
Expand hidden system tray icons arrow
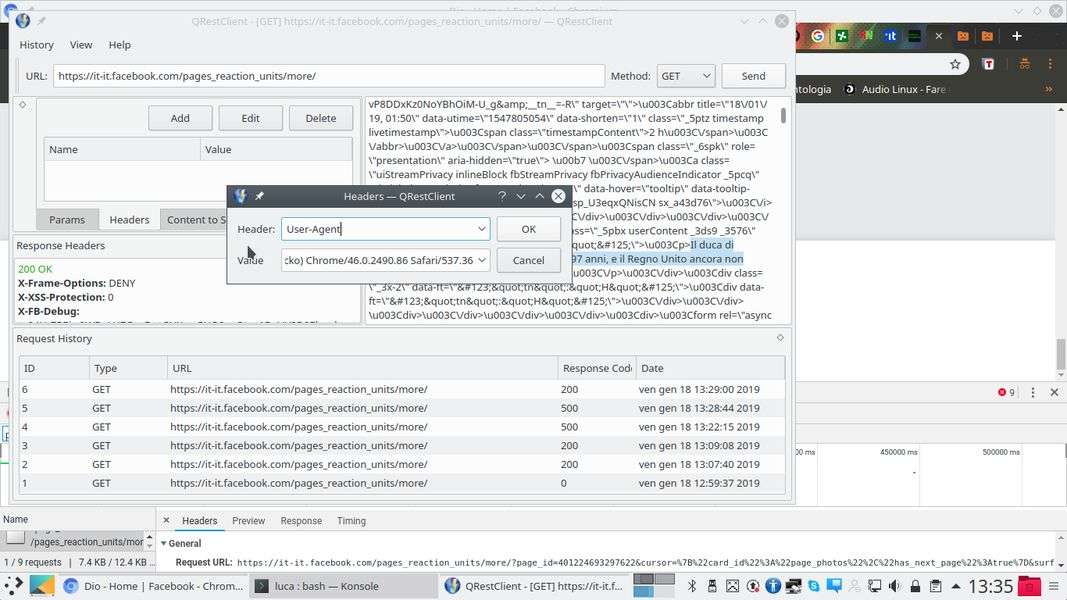[956, 586]
